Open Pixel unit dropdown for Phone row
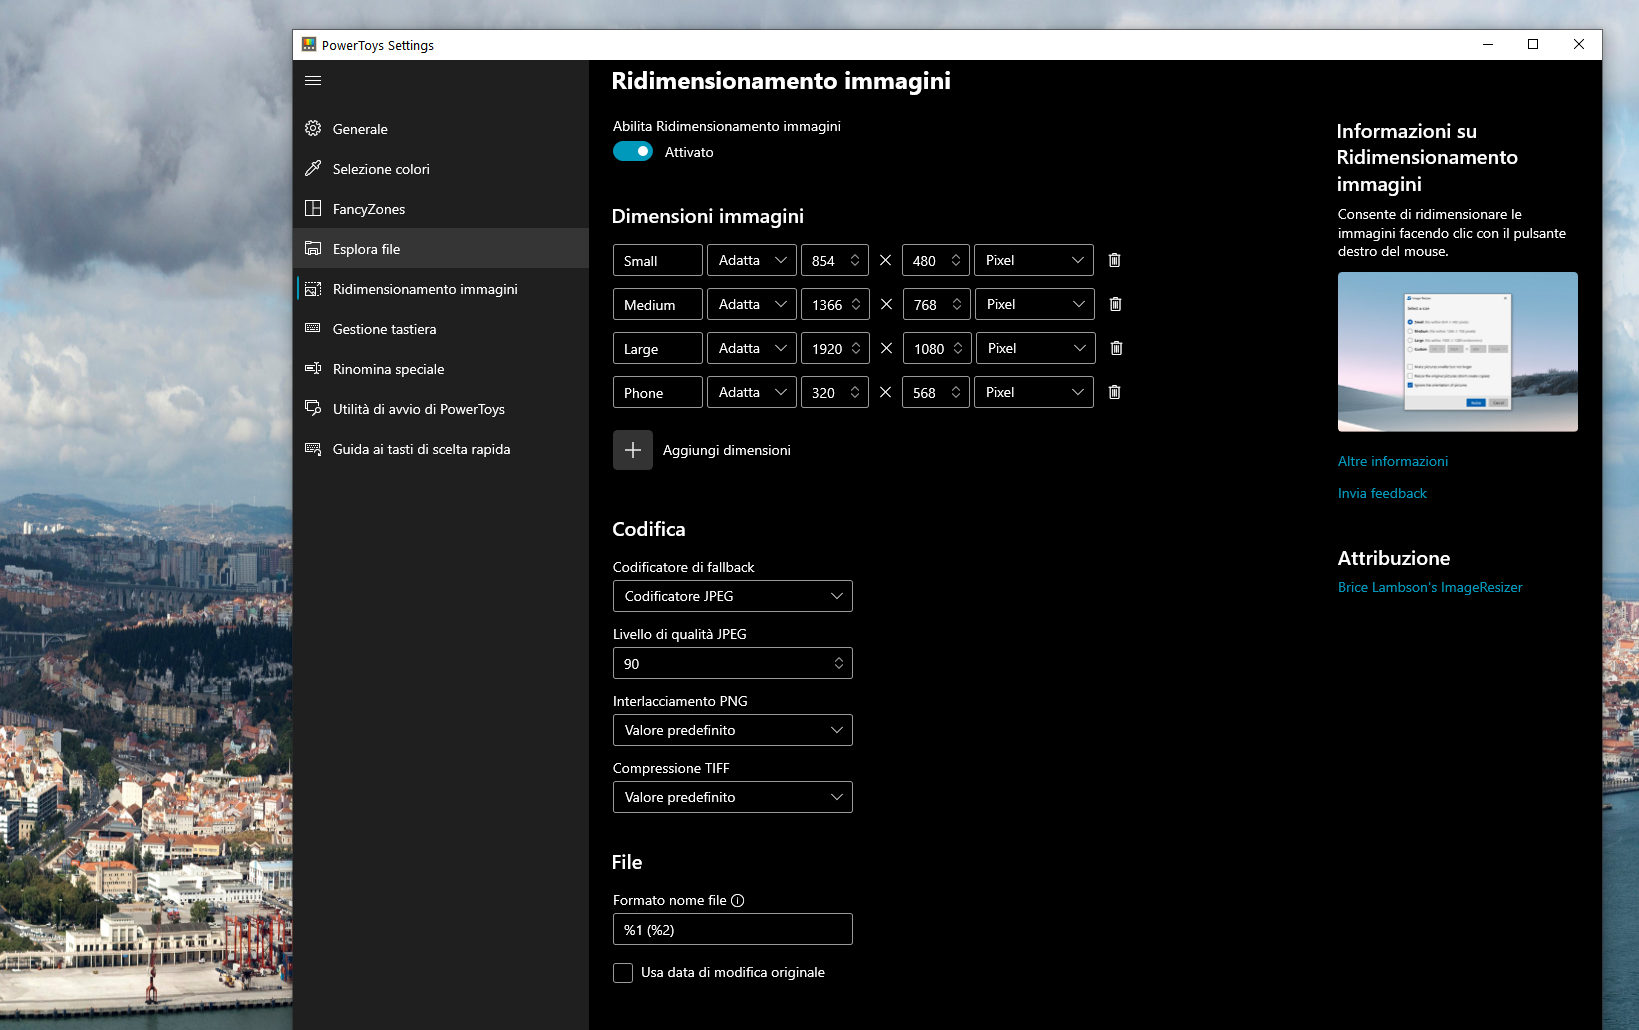Viewport: 1639px width, 1030px height. (x=1034, y=392)
